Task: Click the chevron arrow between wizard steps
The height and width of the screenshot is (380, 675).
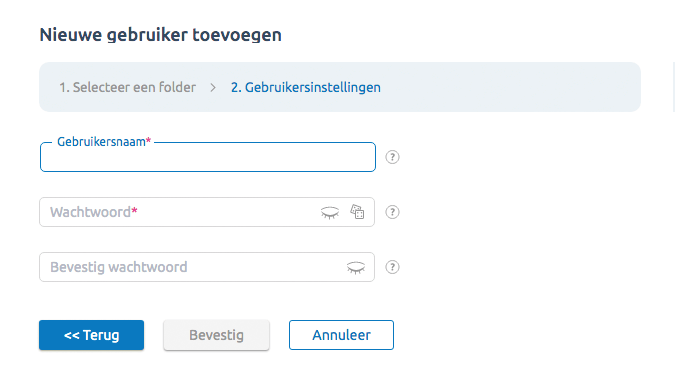Action: [x=213, y=88]
